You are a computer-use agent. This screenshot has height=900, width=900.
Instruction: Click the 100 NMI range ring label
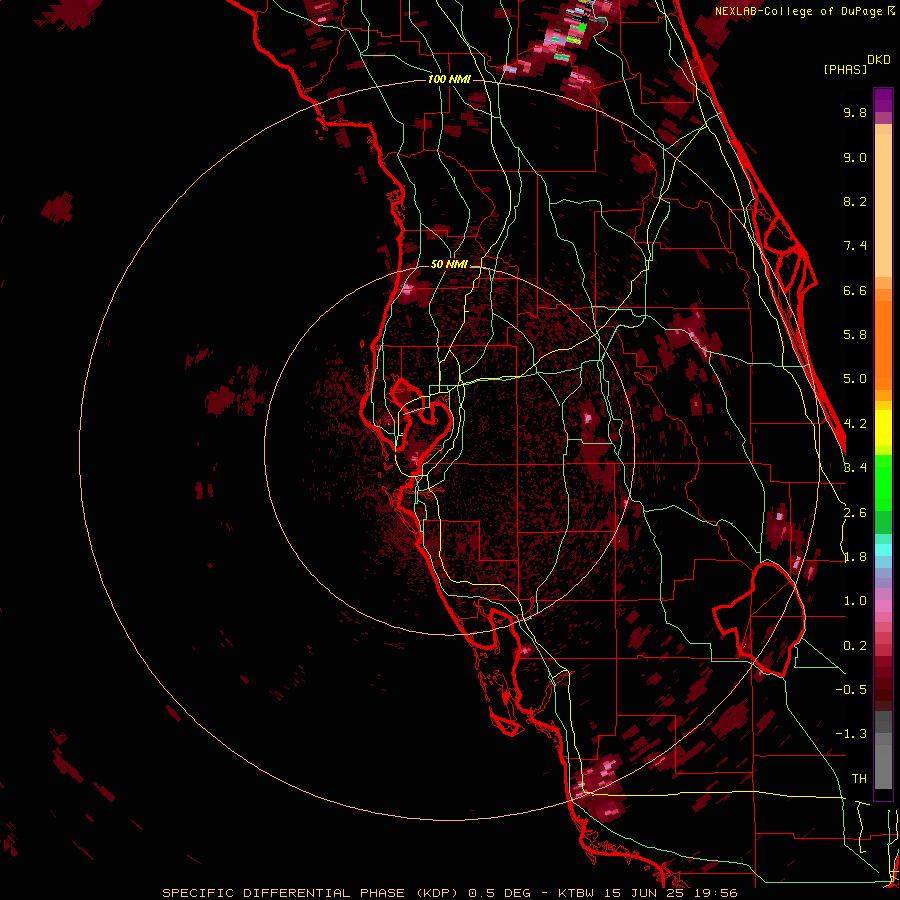(x=449, y=79)
